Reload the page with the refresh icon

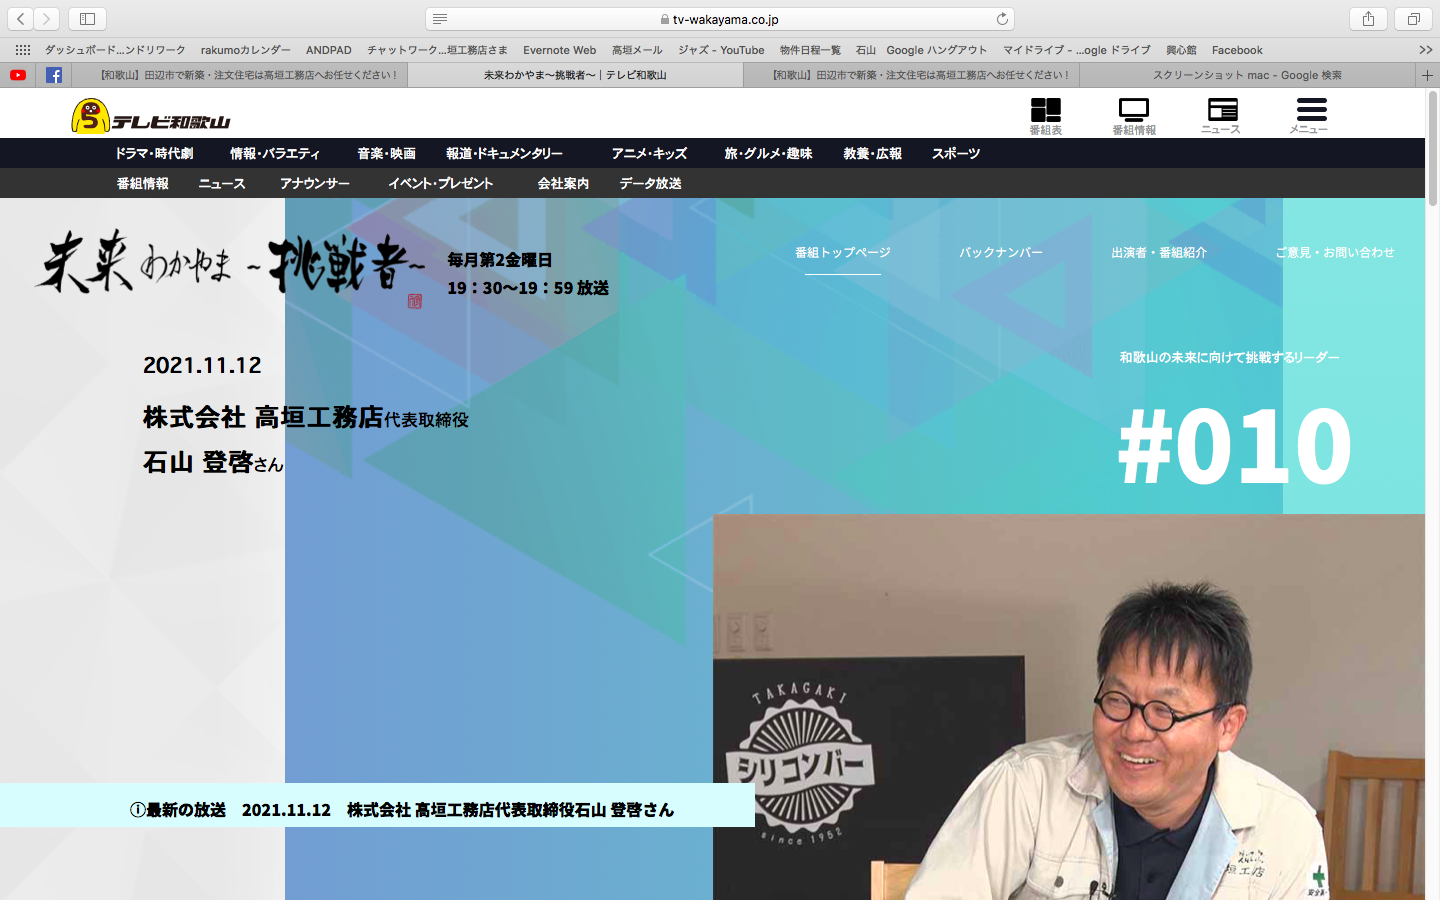tap(1002, 19)
